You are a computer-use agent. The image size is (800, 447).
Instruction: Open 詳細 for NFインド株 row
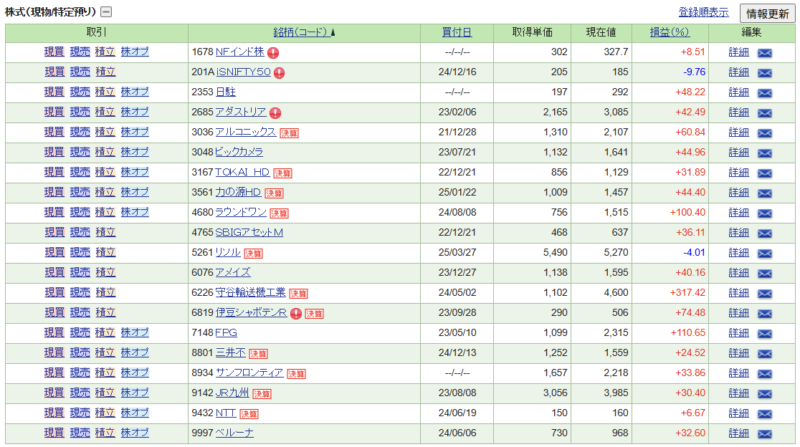(738, 52)
